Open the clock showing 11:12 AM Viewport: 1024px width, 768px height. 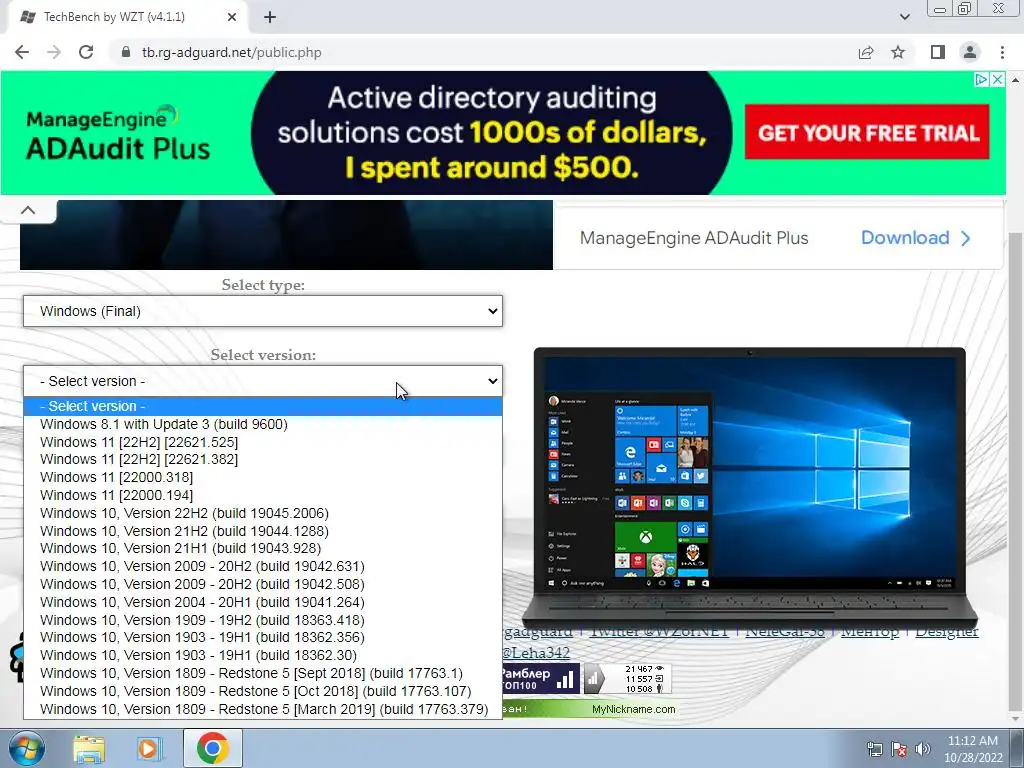pyautogui.click(x=972, y=749)
